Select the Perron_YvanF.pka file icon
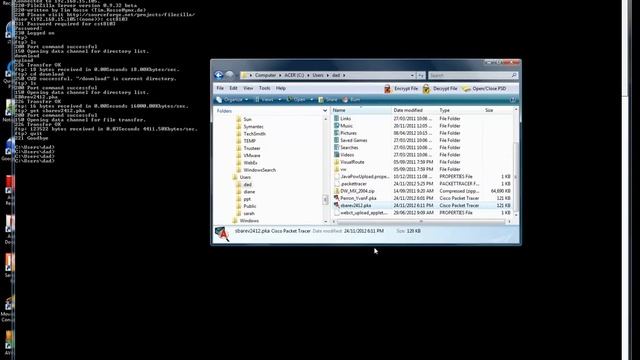 coord(336,198)
